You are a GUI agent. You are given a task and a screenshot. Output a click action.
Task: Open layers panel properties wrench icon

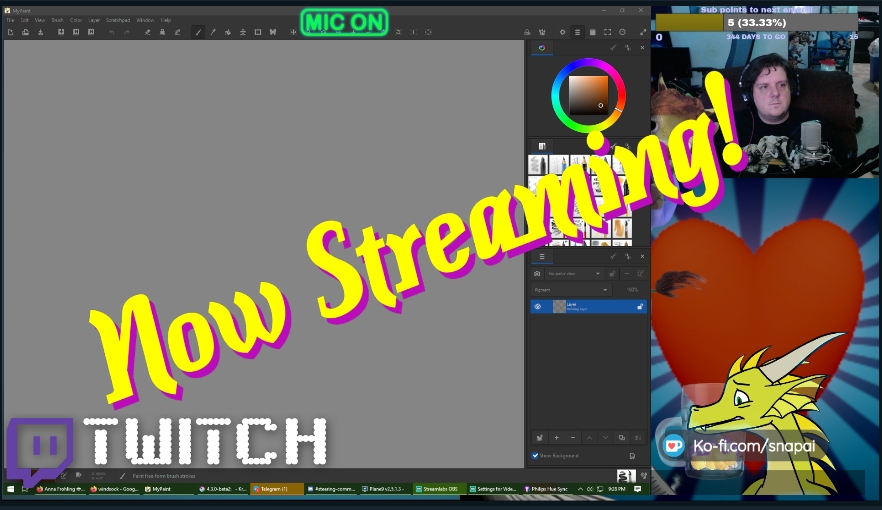click(613, 256)
